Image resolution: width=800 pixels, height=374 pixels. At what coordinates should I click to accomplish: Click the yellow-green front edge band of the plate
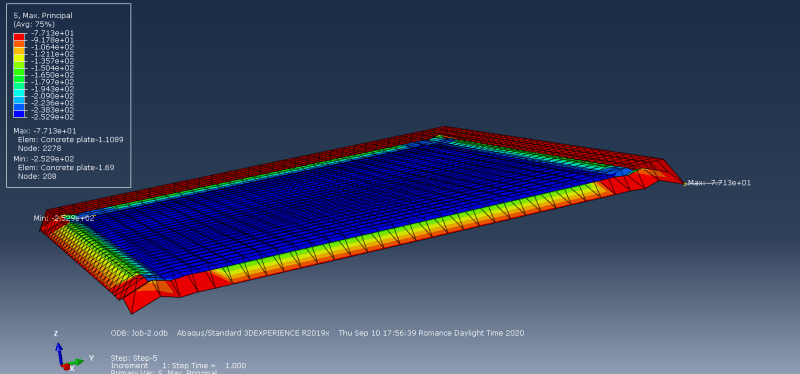click(x=408, y=235)
